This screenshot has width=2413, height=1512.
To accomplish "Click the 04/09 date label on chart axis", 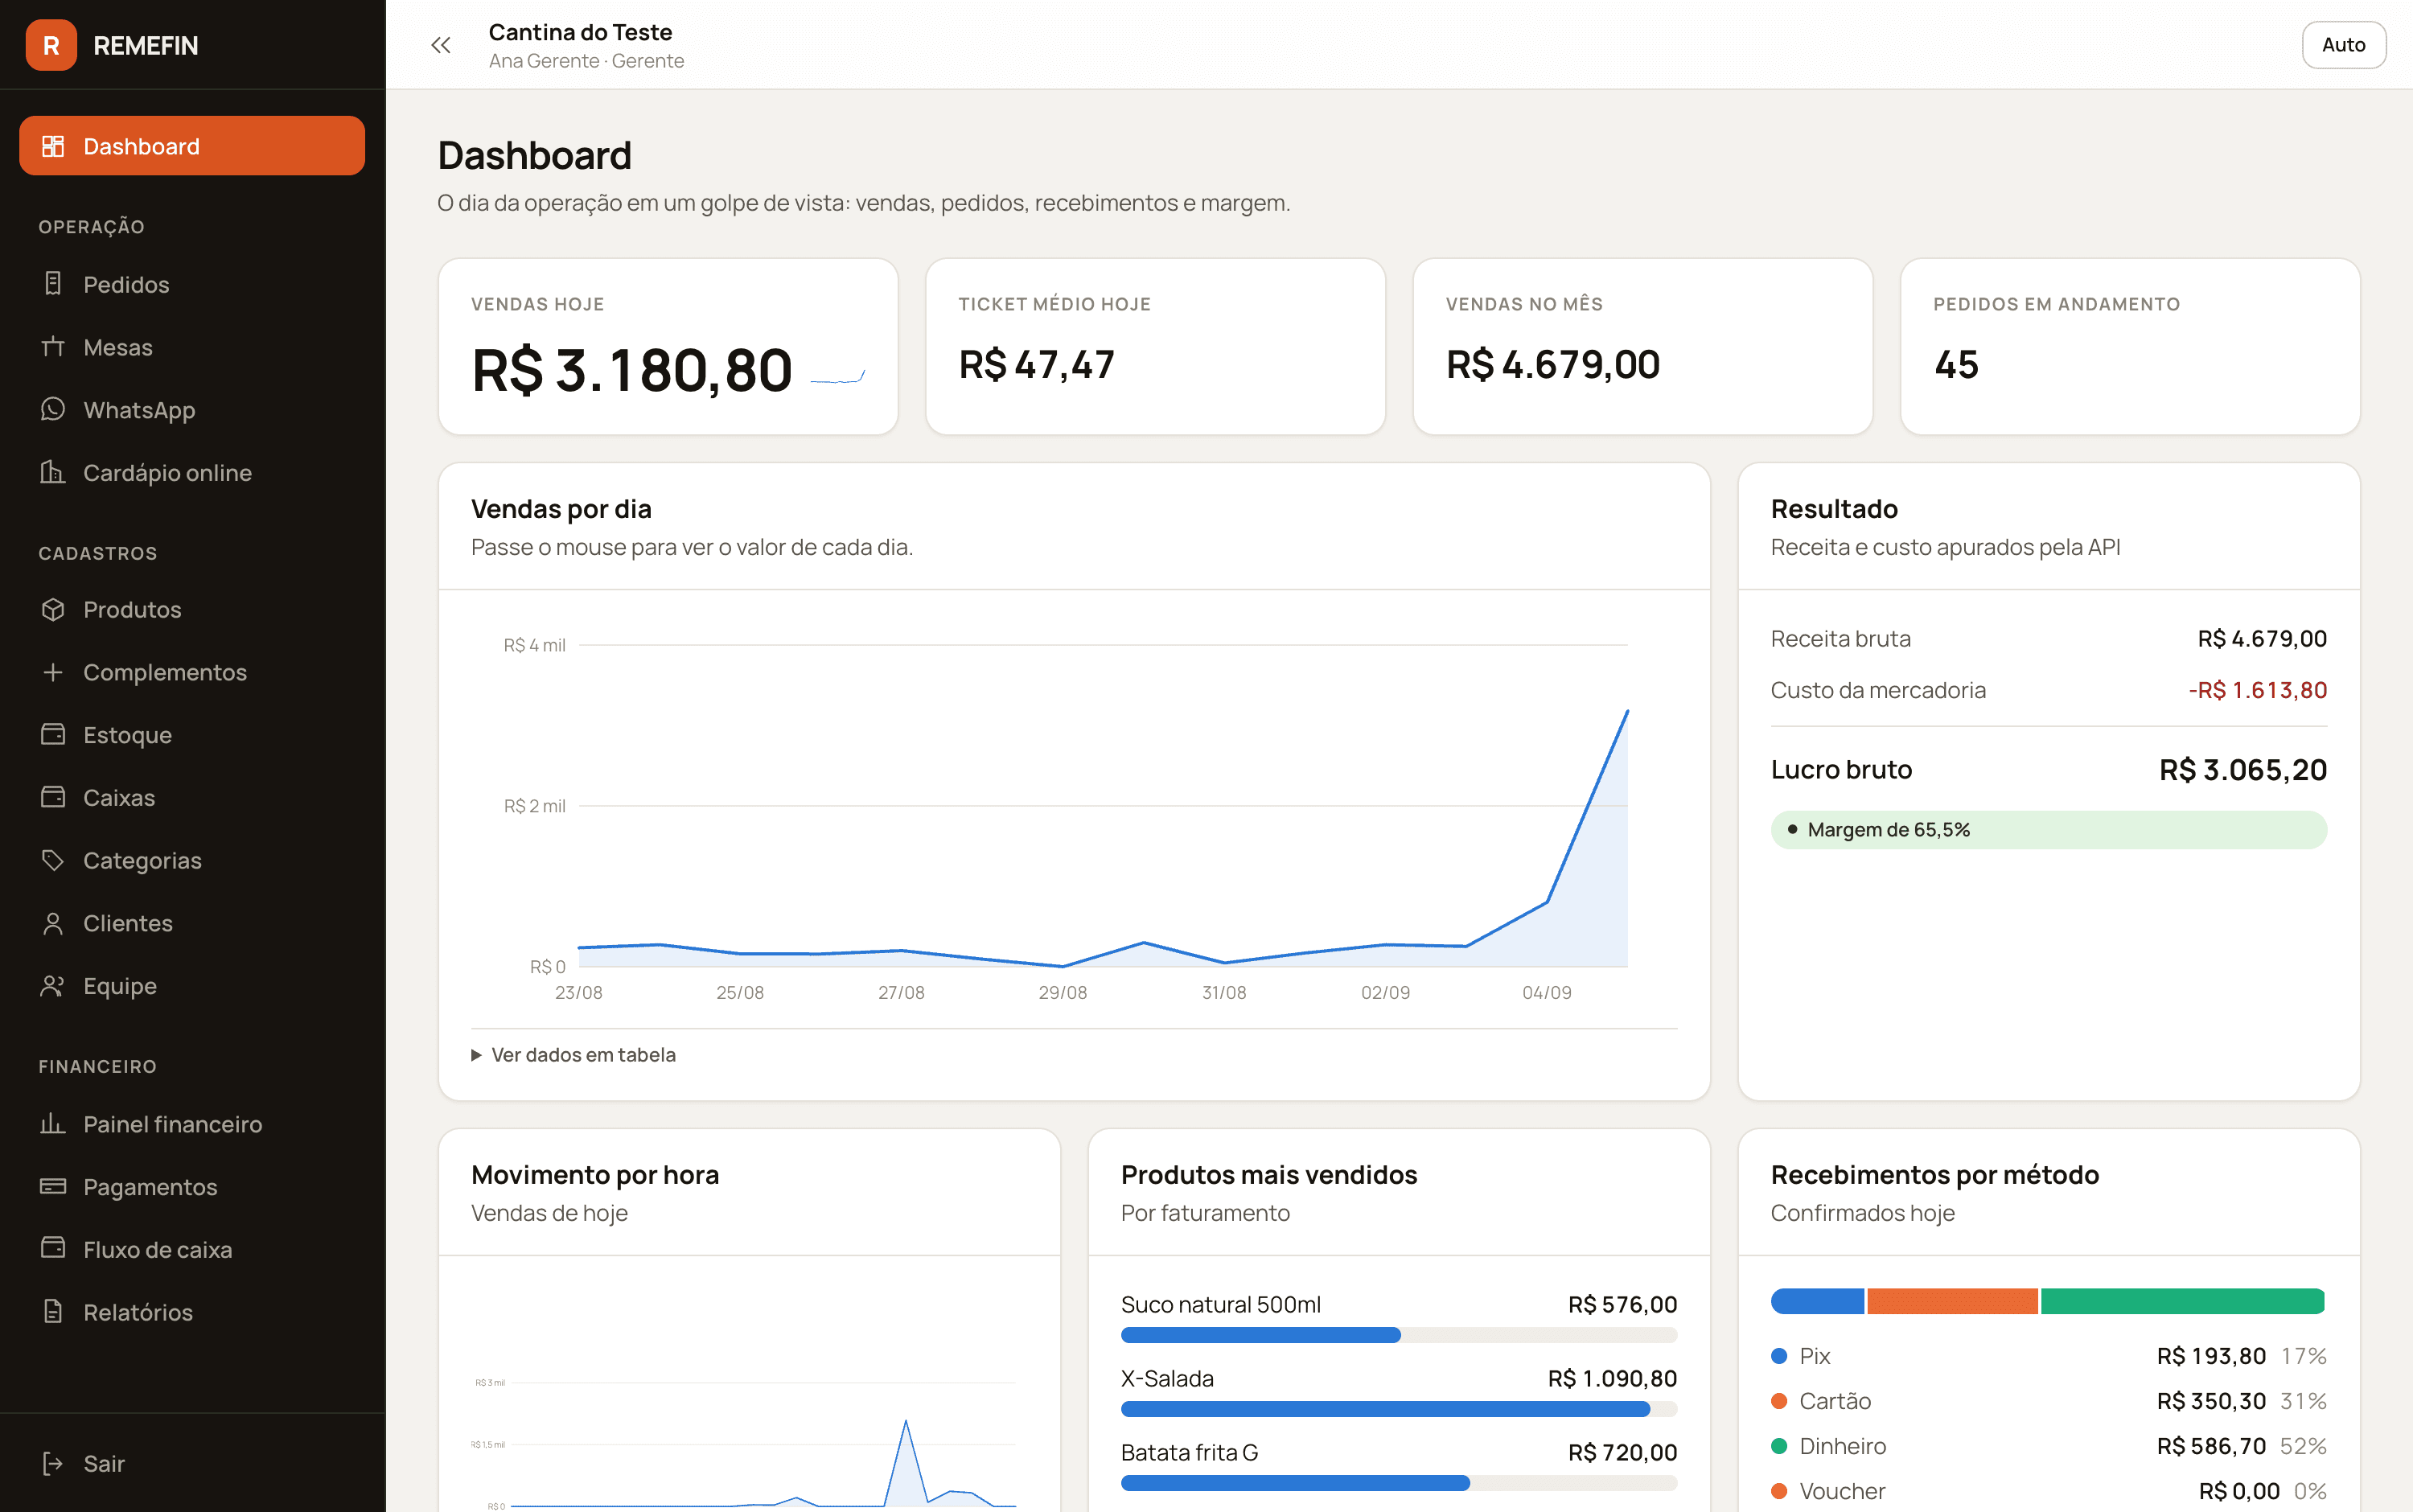I will [x=1546, y=993].
